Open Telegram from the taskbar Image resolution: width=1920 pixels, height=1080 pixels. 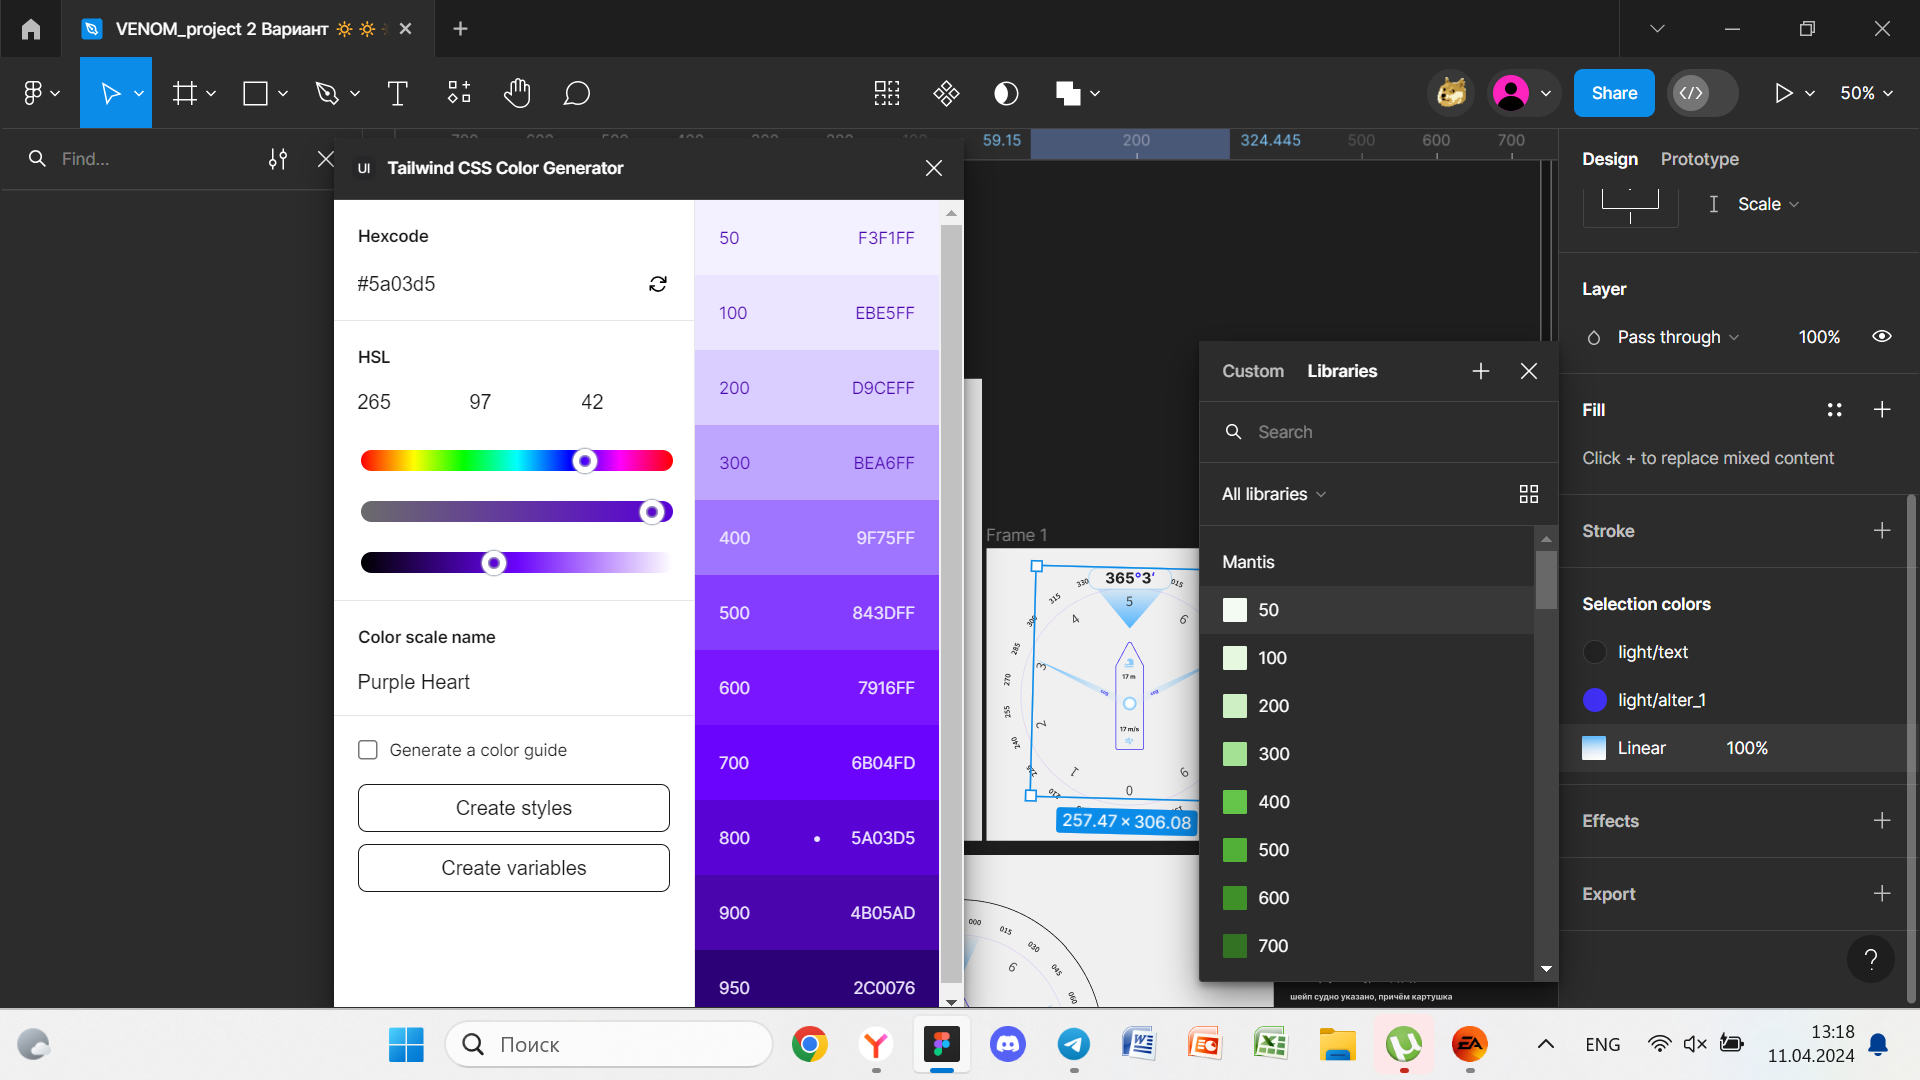pos(1074,1045)
